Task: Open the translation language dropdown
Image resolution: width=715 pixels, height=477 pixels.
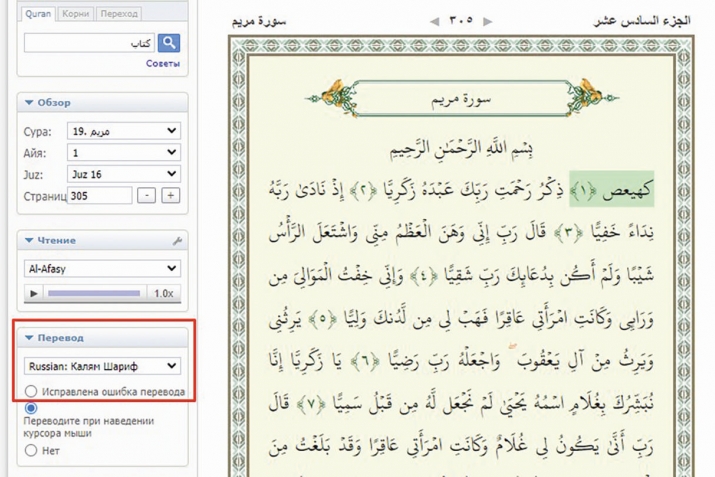Action: (x=102, y=366)
